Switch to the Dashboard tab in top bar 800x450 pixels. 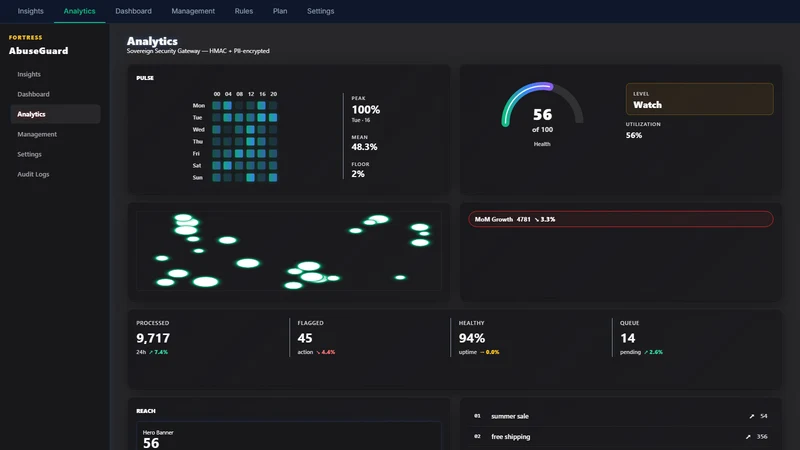pyautogui.click(x=133, y=11)
